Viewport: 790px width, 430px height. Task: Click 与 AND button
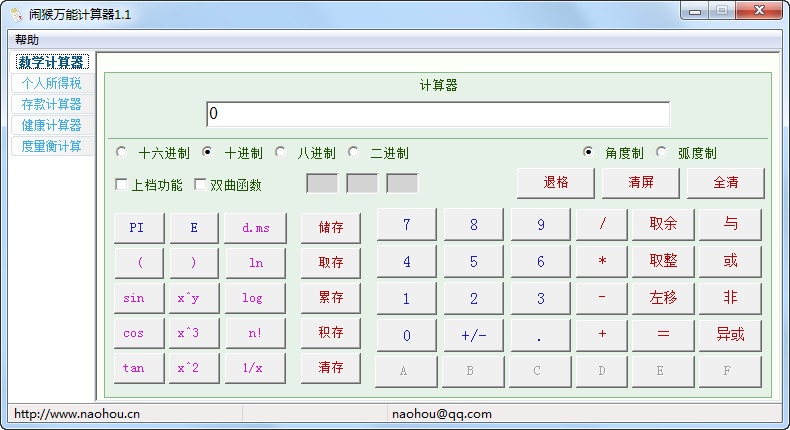[730, 225]
